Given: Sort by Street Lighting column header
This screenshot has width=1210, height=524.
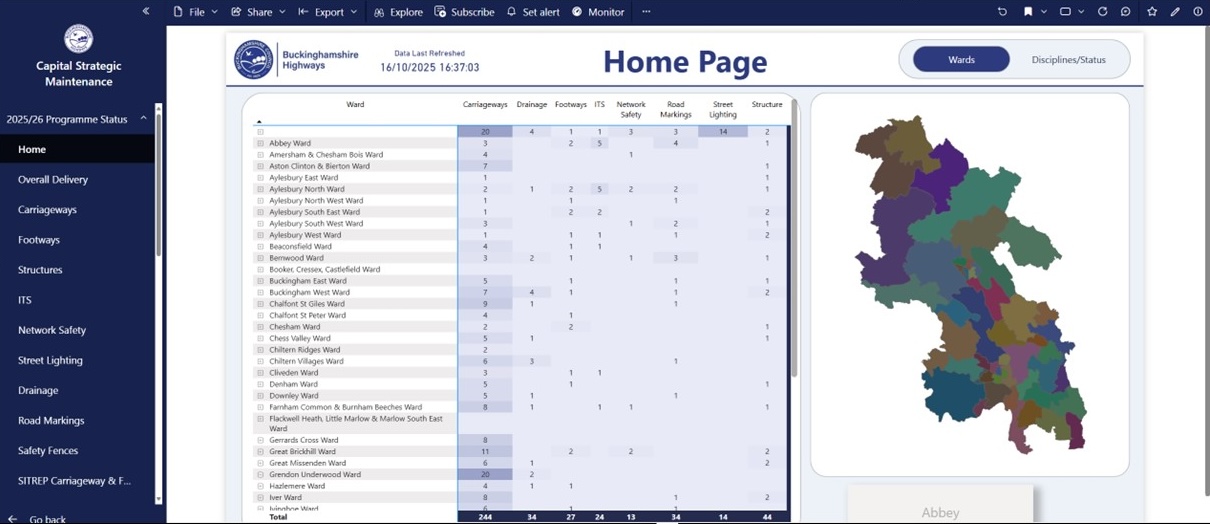Looking at the screenshot, I should pos(723,109).
